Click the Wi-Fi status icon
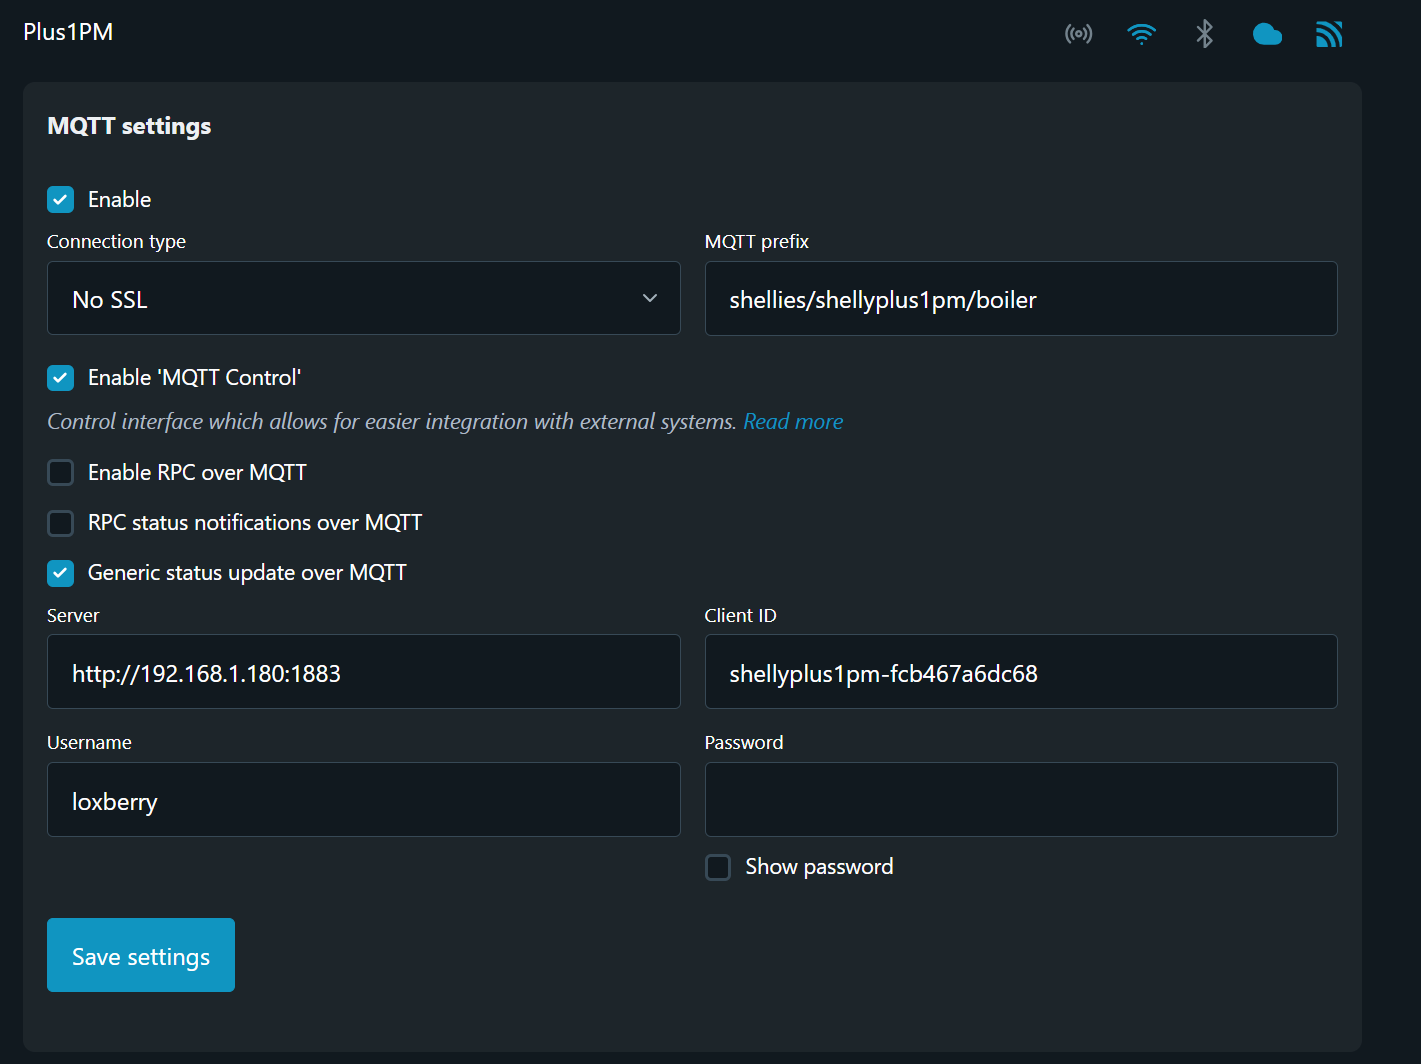Viewport: 1421px width, 1064px height. coord(1141,34)
